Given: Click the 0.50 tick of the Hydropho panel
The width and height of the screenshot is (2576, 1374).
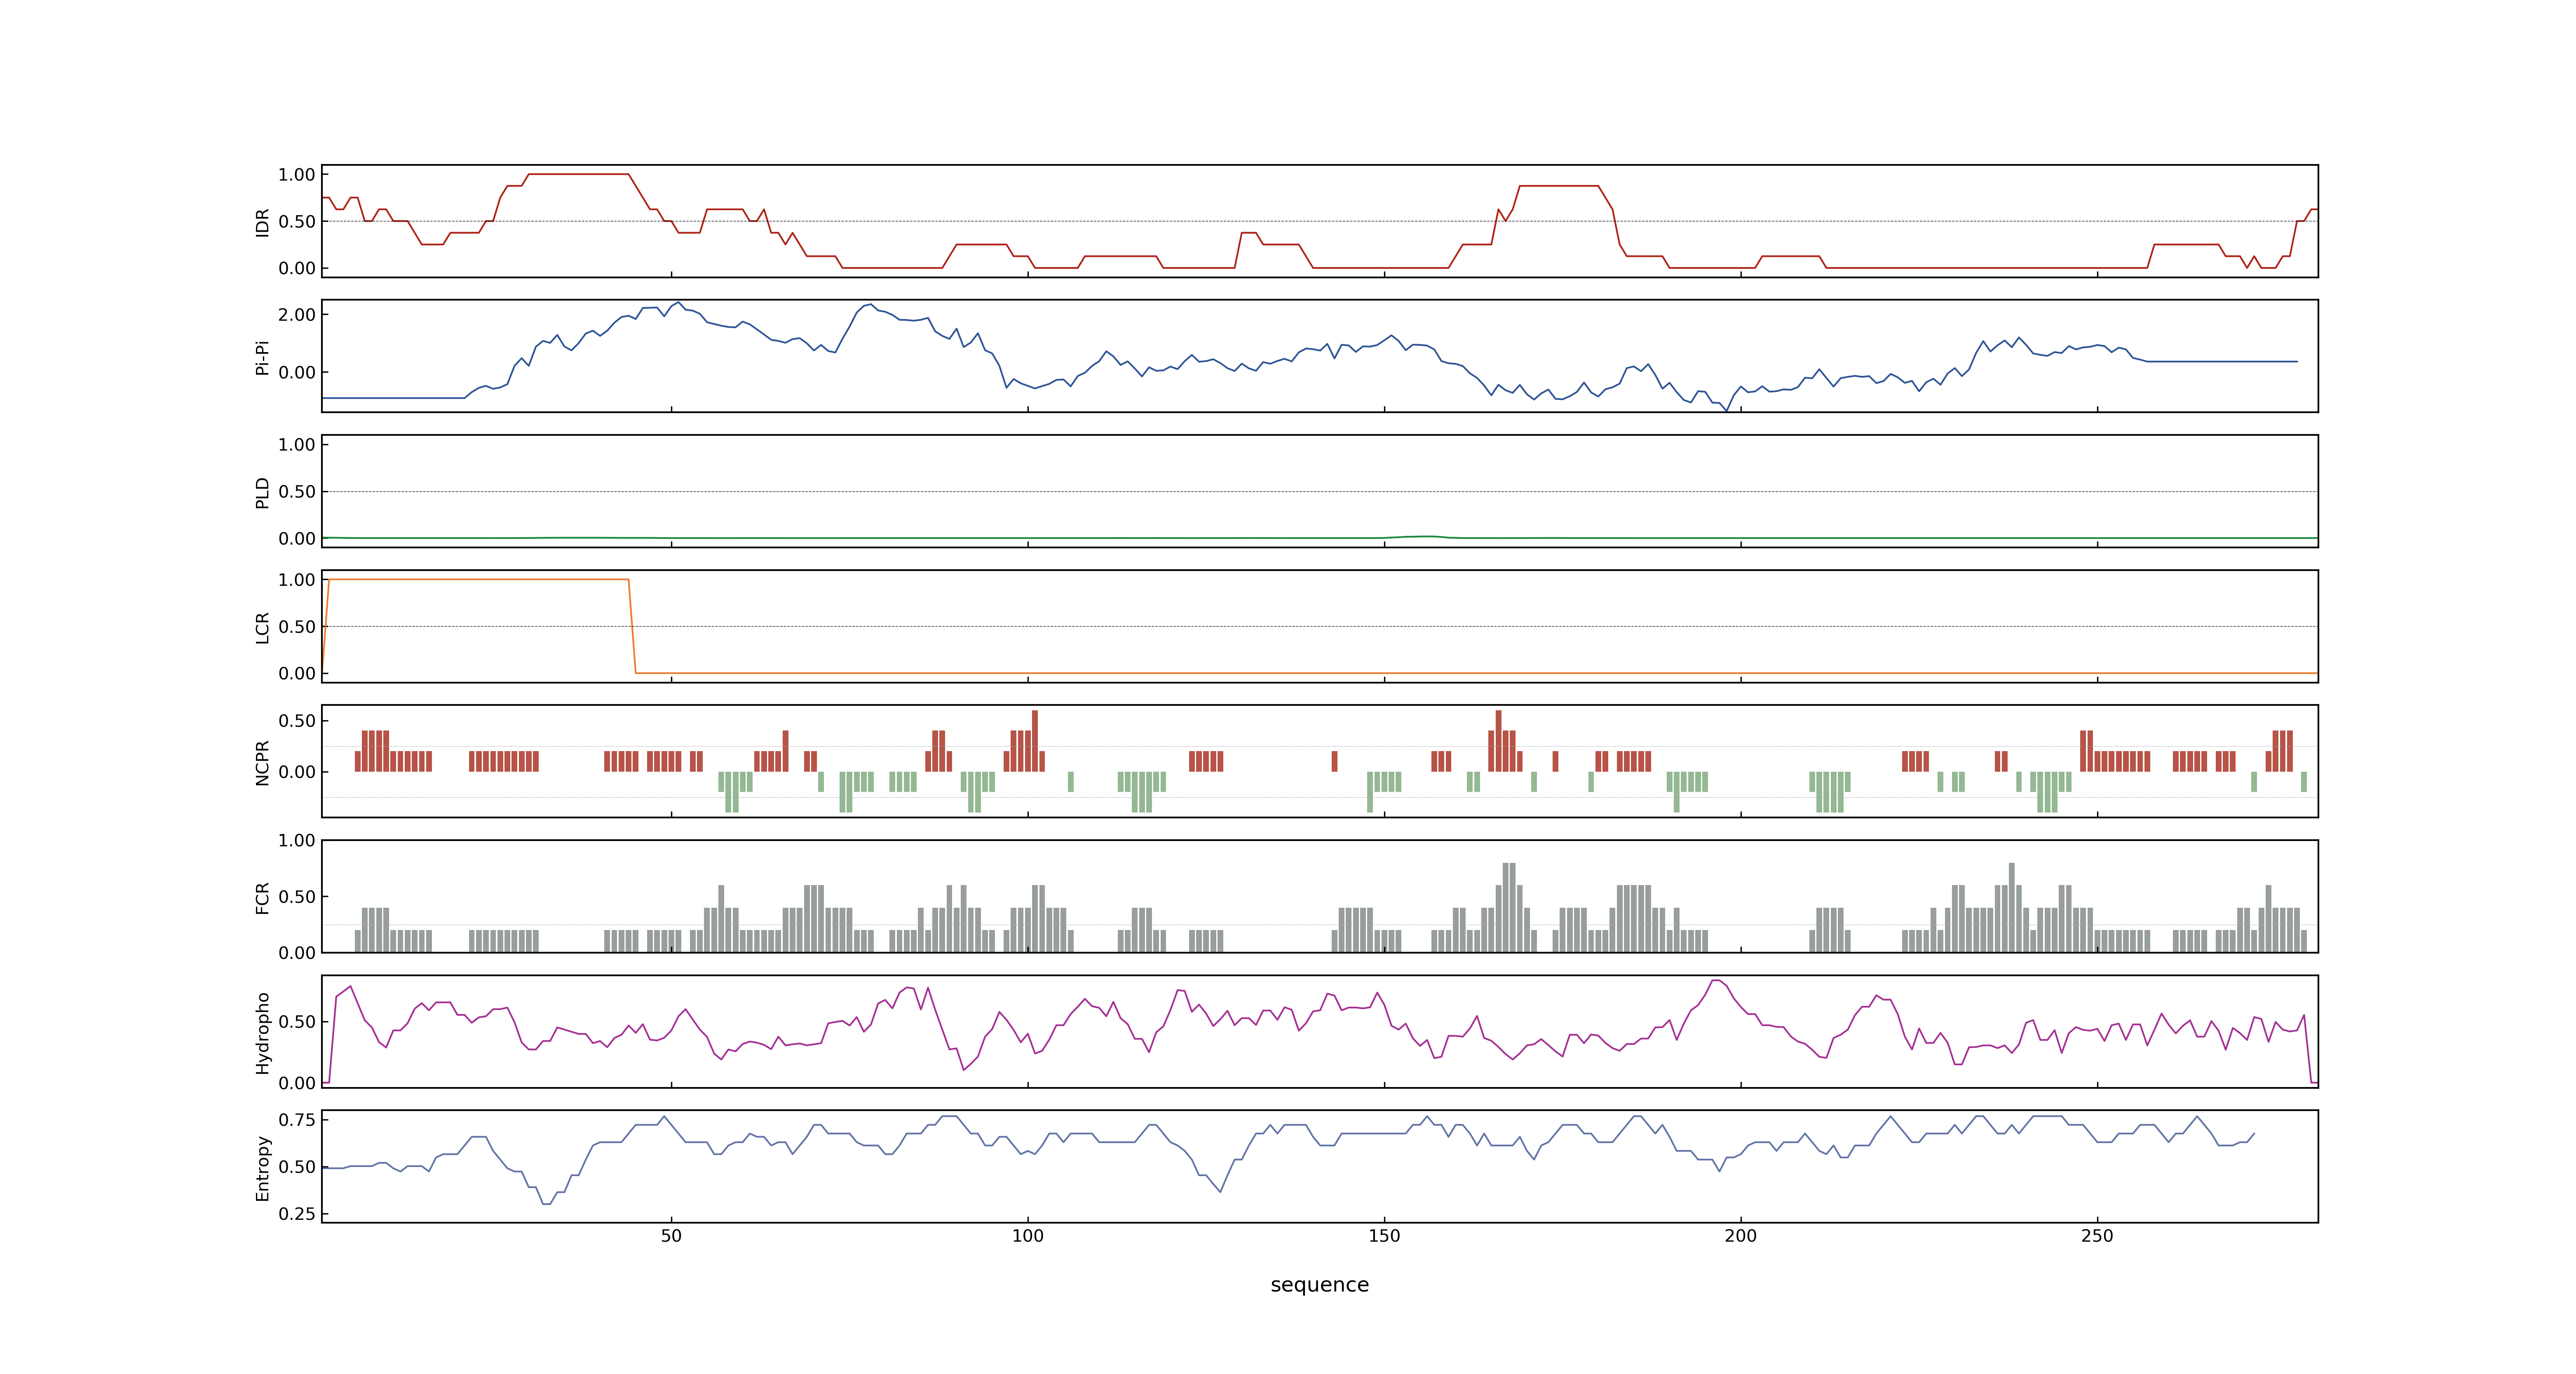Looking at the screenshot, I should (297, 1022).
